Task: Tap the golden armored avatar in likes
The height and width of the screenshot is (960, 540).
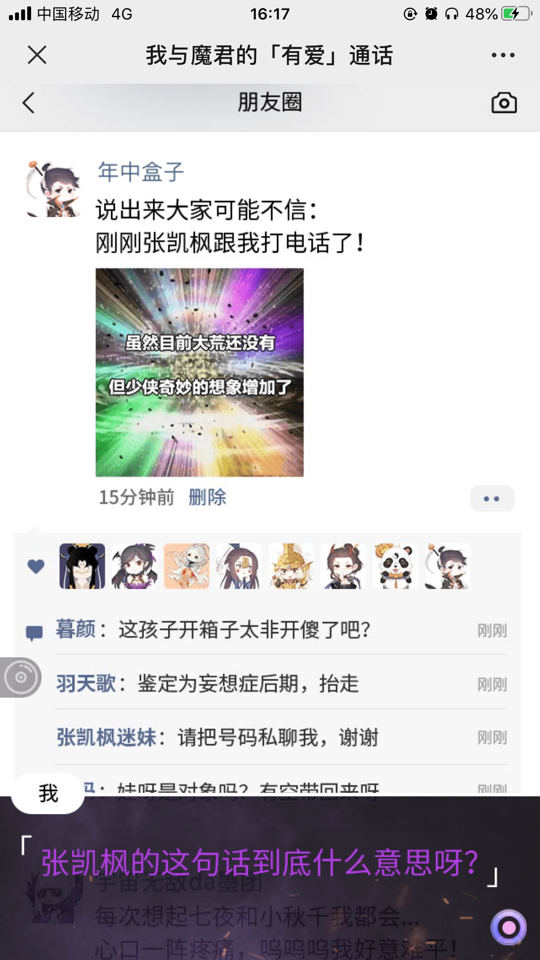Action: pyautogui.click(x=291, y=566)
